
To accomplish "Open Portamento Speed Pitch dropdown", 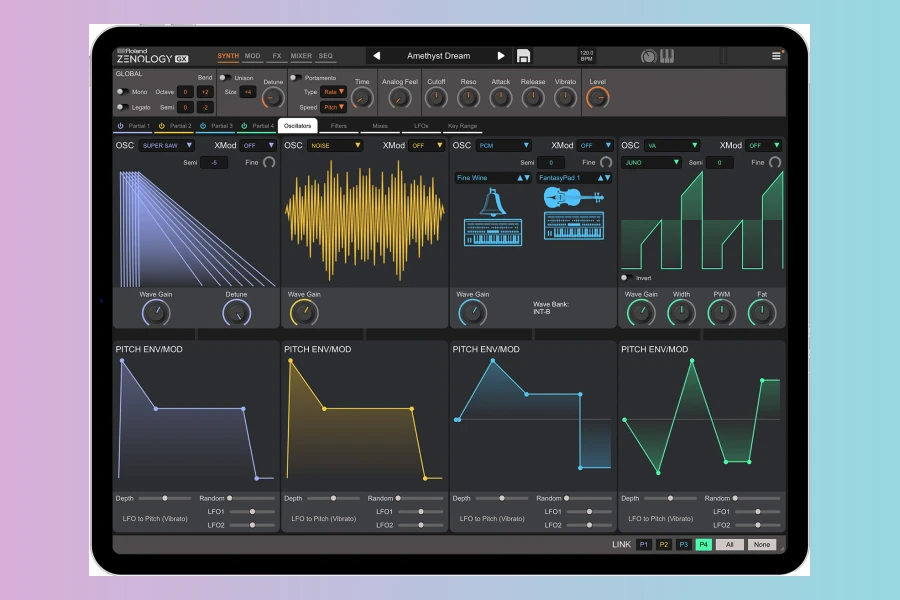I will pyautogui.click(x=333, y=107).
